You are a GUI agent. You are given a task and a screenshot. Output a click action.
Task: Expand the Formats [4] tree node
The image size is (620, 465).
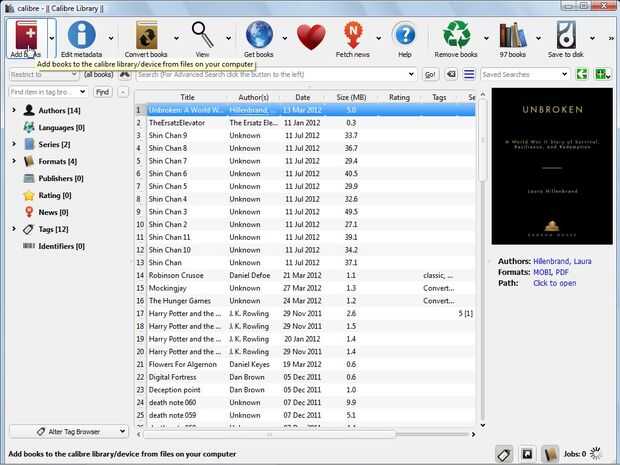[x=14, y=161]
